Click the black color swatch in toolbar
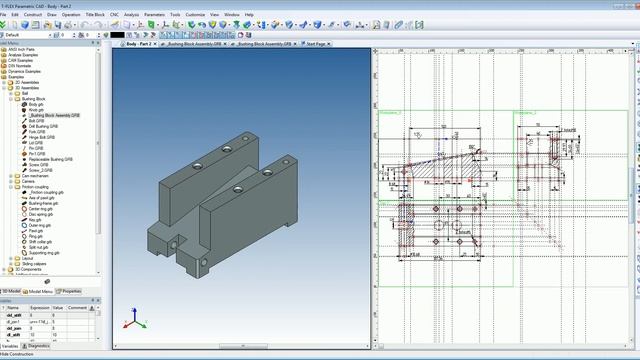Image resolution: width=640 pixels, height=360 pixels. pos(117,35)
